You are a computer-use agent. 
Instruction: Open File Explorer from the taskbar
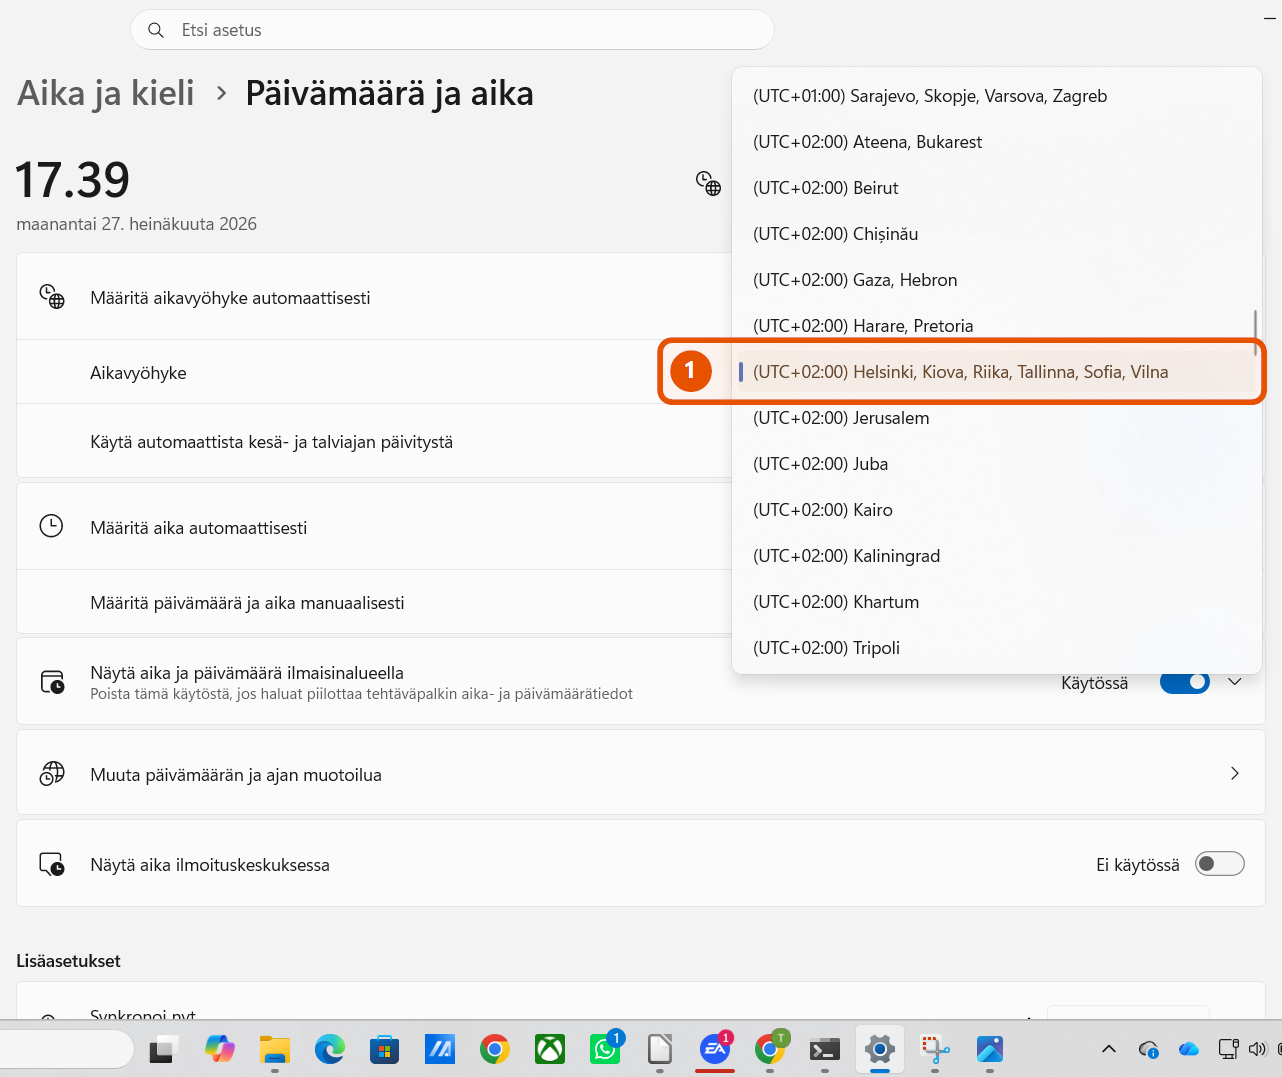[x=274, y=1049]
